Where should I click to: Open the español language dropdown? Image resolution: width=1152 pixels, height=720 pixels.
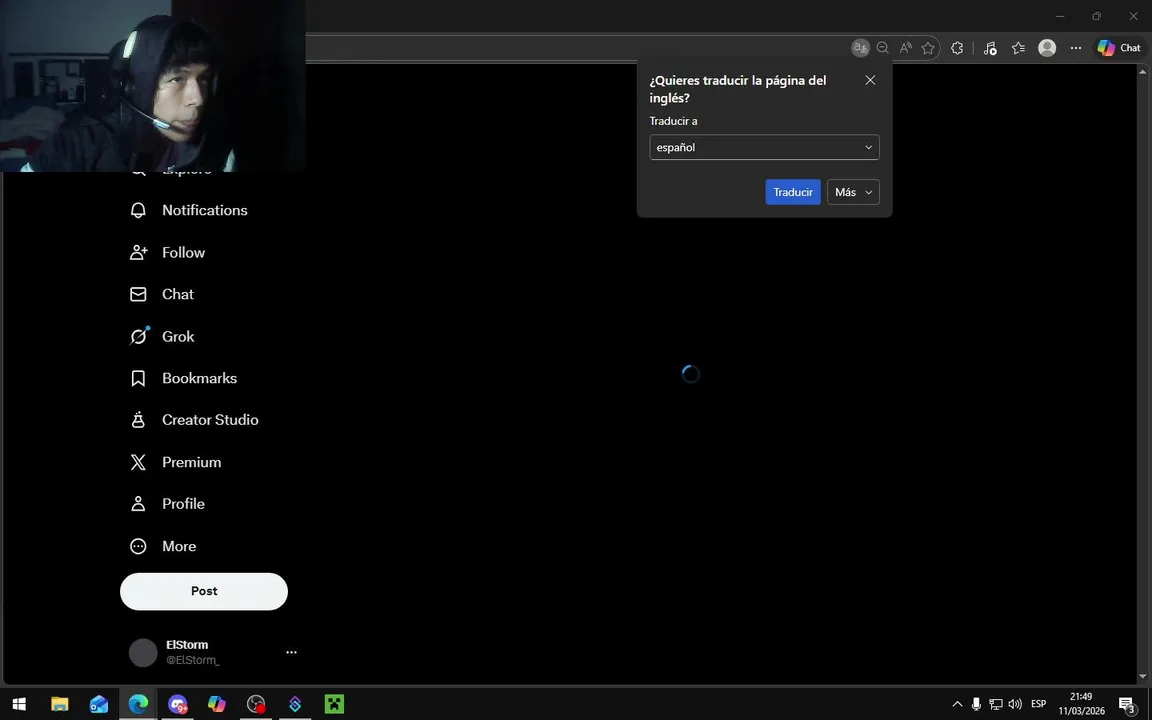click(764, 147)
